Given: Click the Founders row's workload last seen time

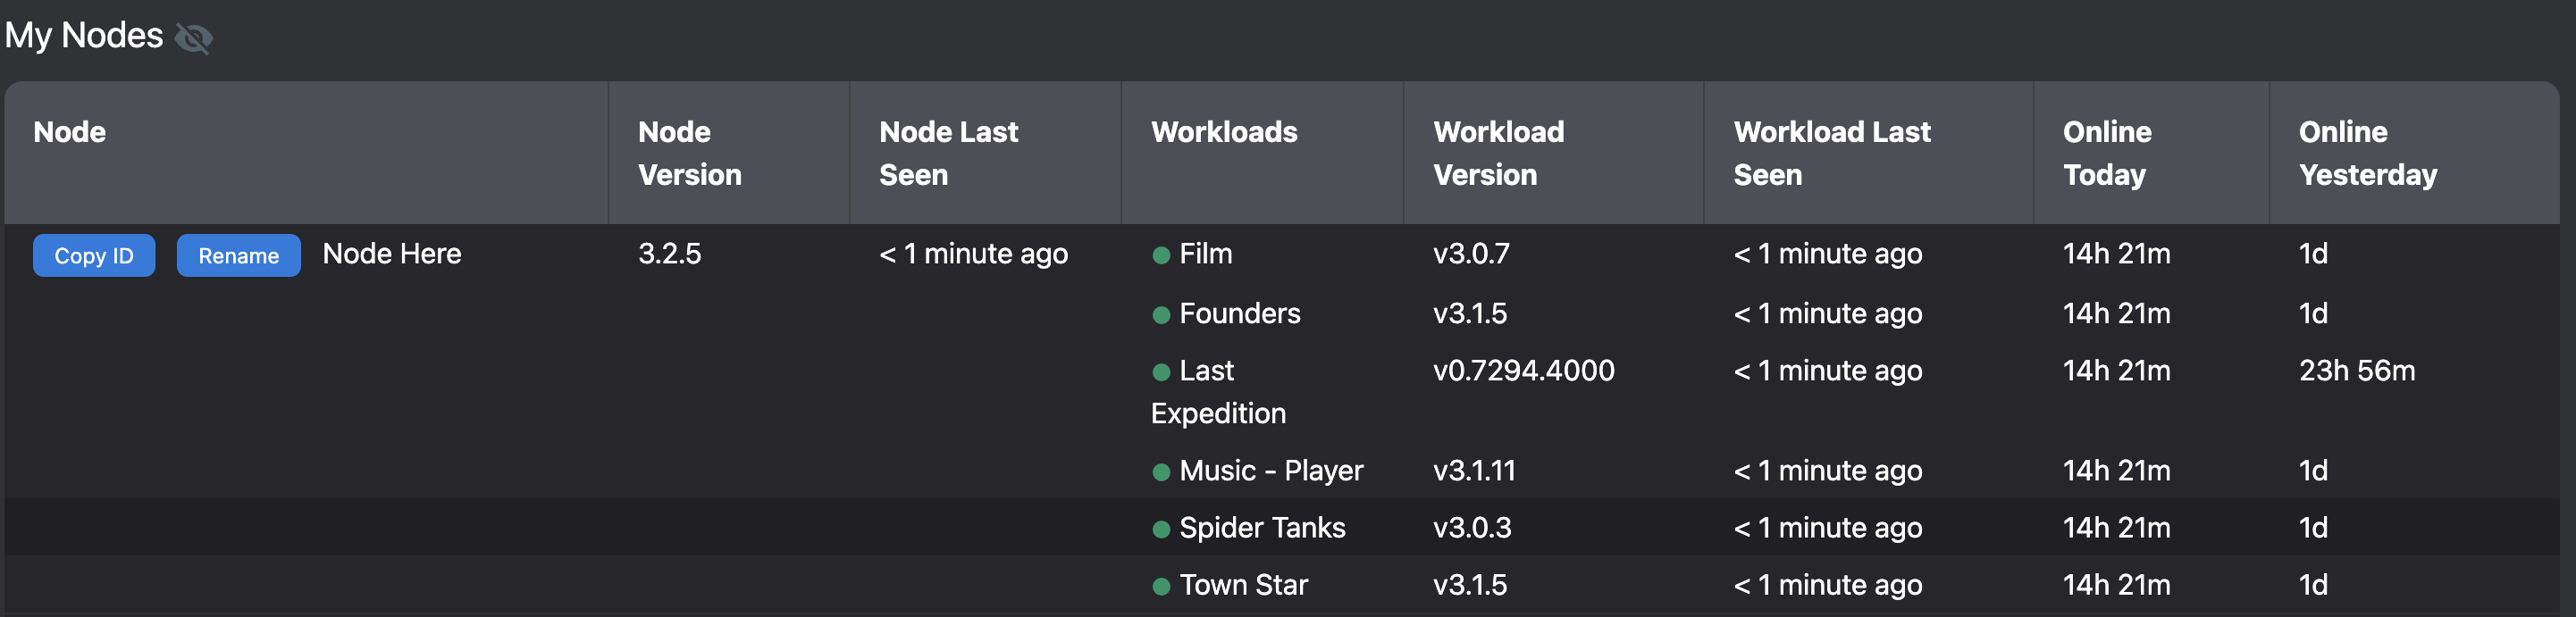Looking at the screenshot, I should pyautogui.click(x=1827, y=314).
